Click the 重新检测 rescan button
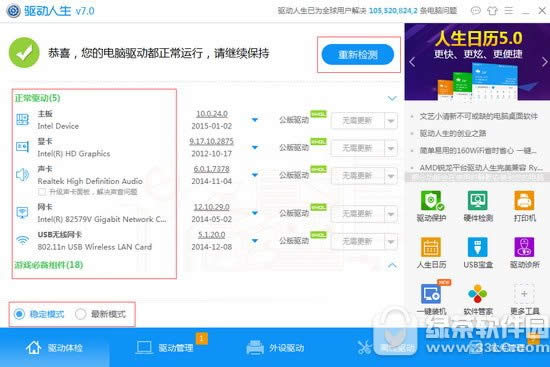 click(x=358, y=54)
